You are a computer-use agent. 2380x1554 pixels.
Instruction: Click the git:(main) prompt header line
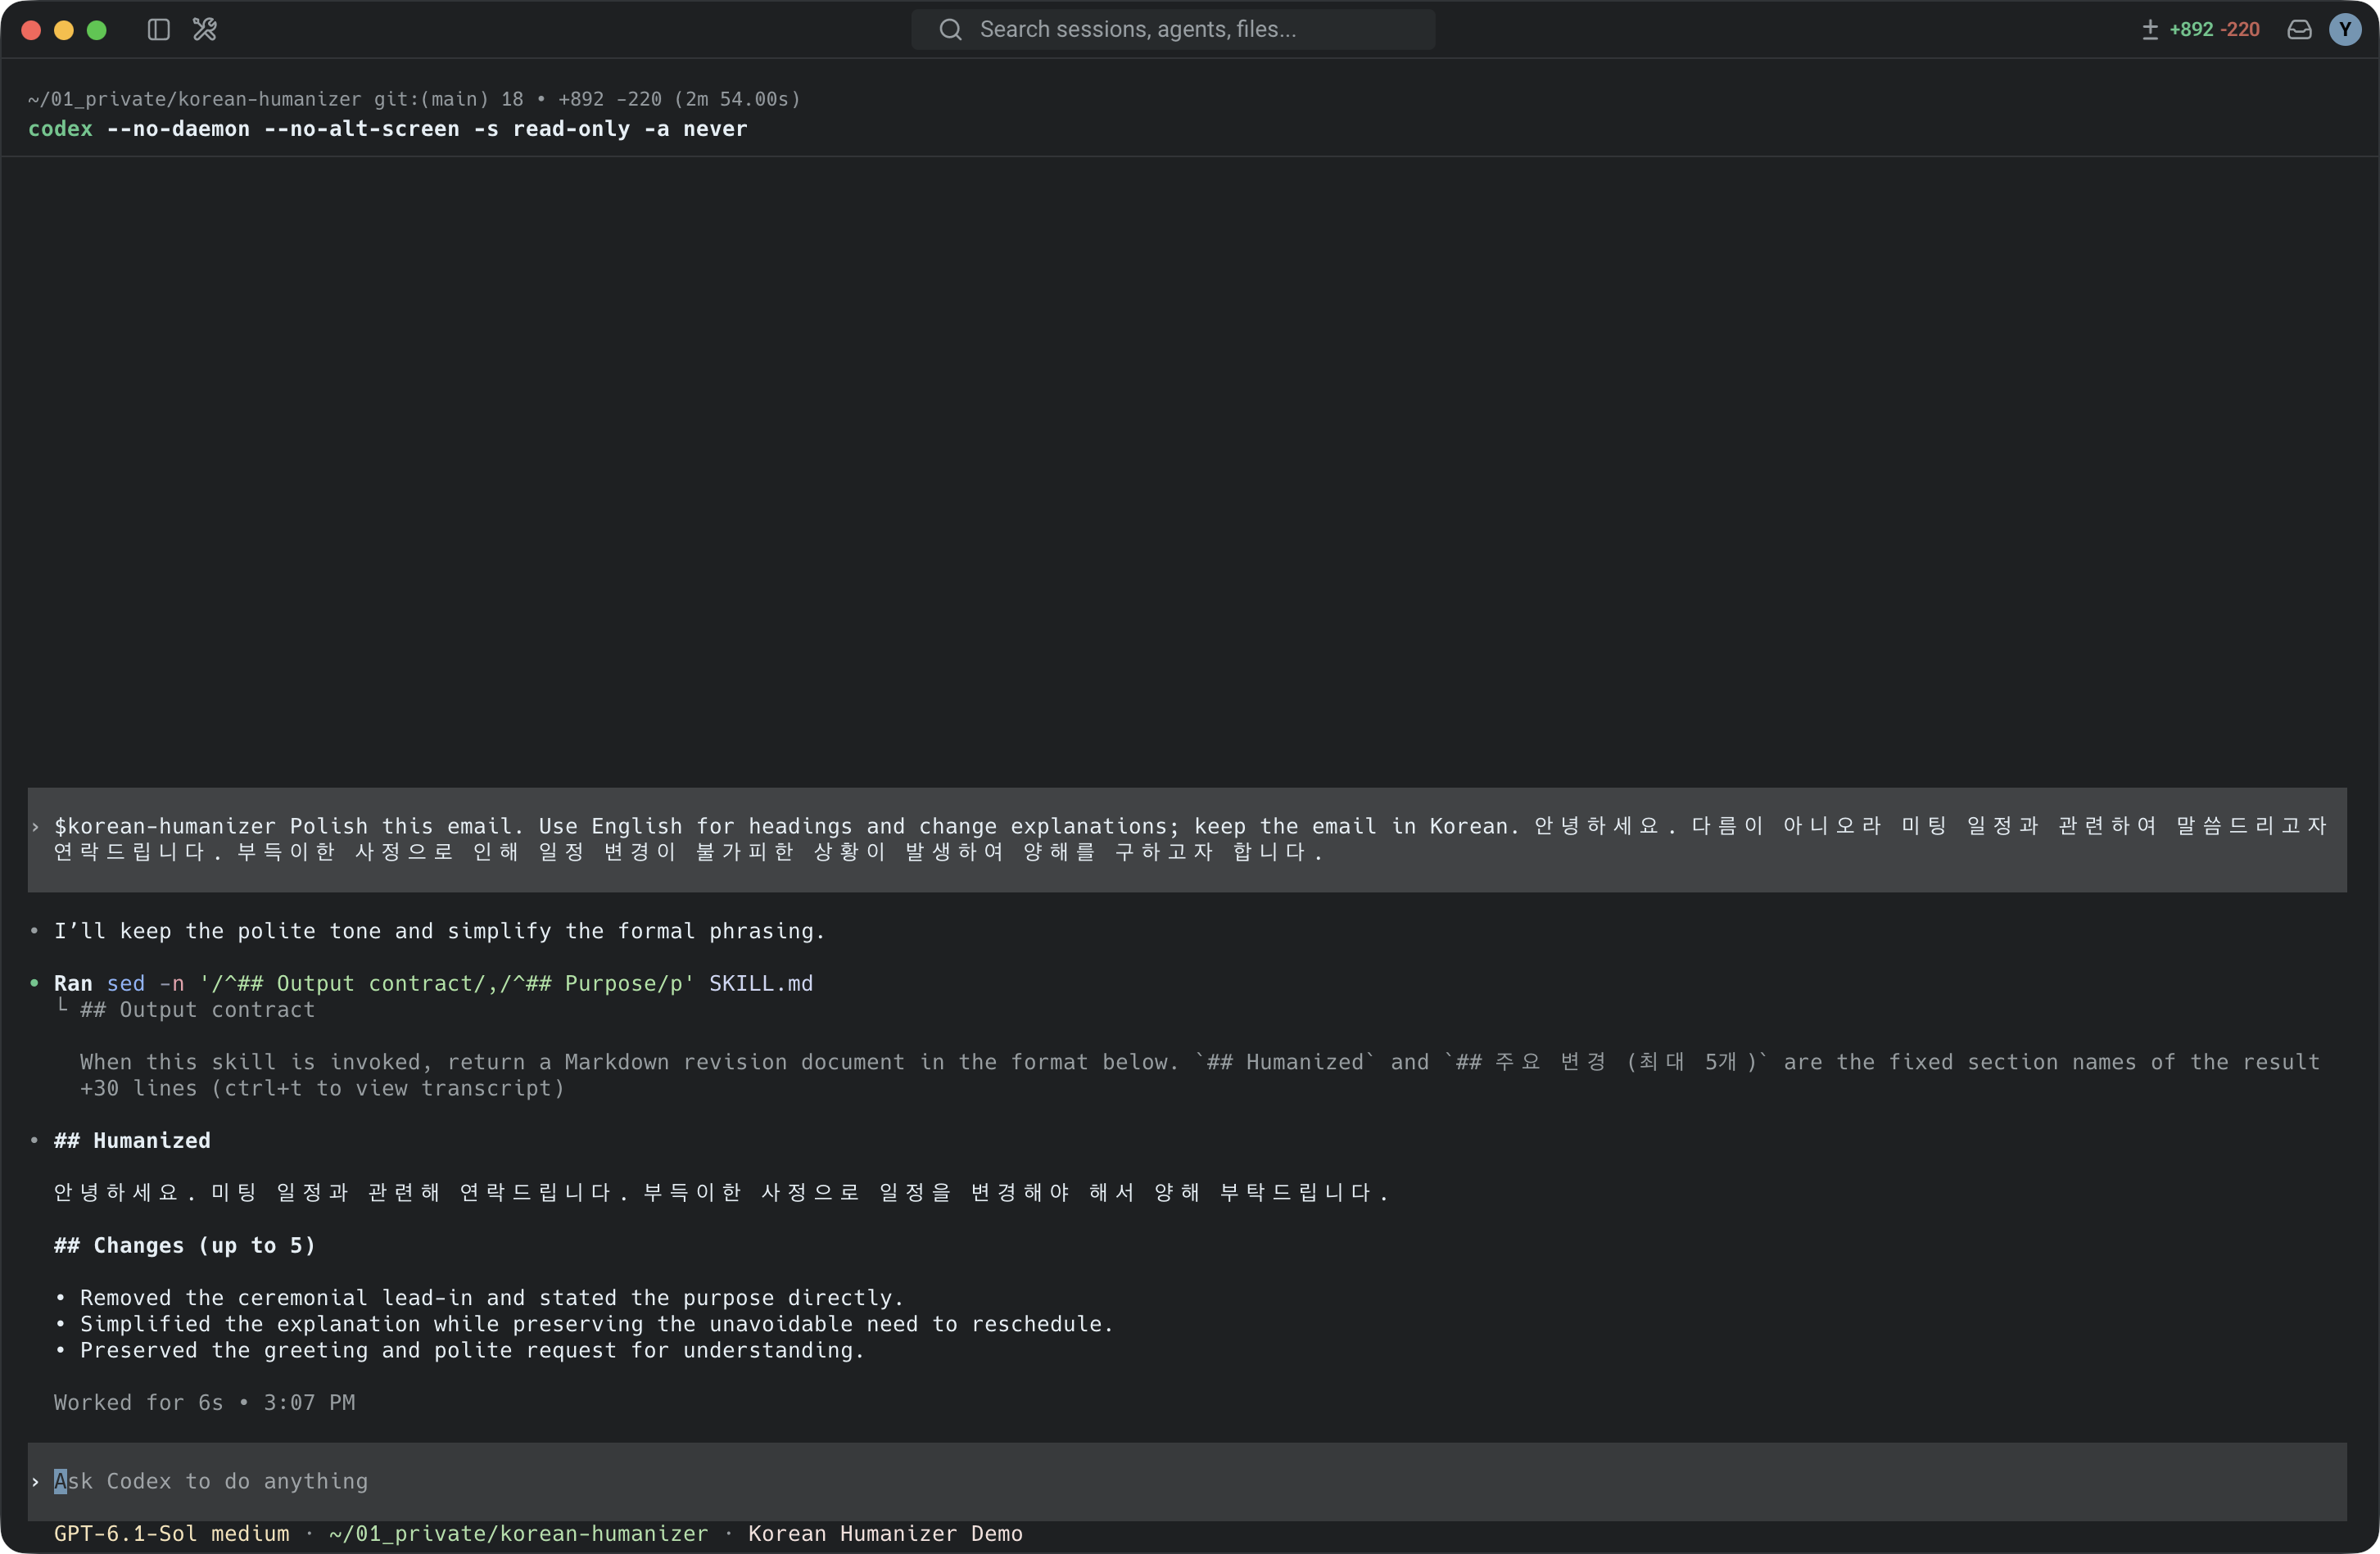pyautogui.click(x=414, y=99)
